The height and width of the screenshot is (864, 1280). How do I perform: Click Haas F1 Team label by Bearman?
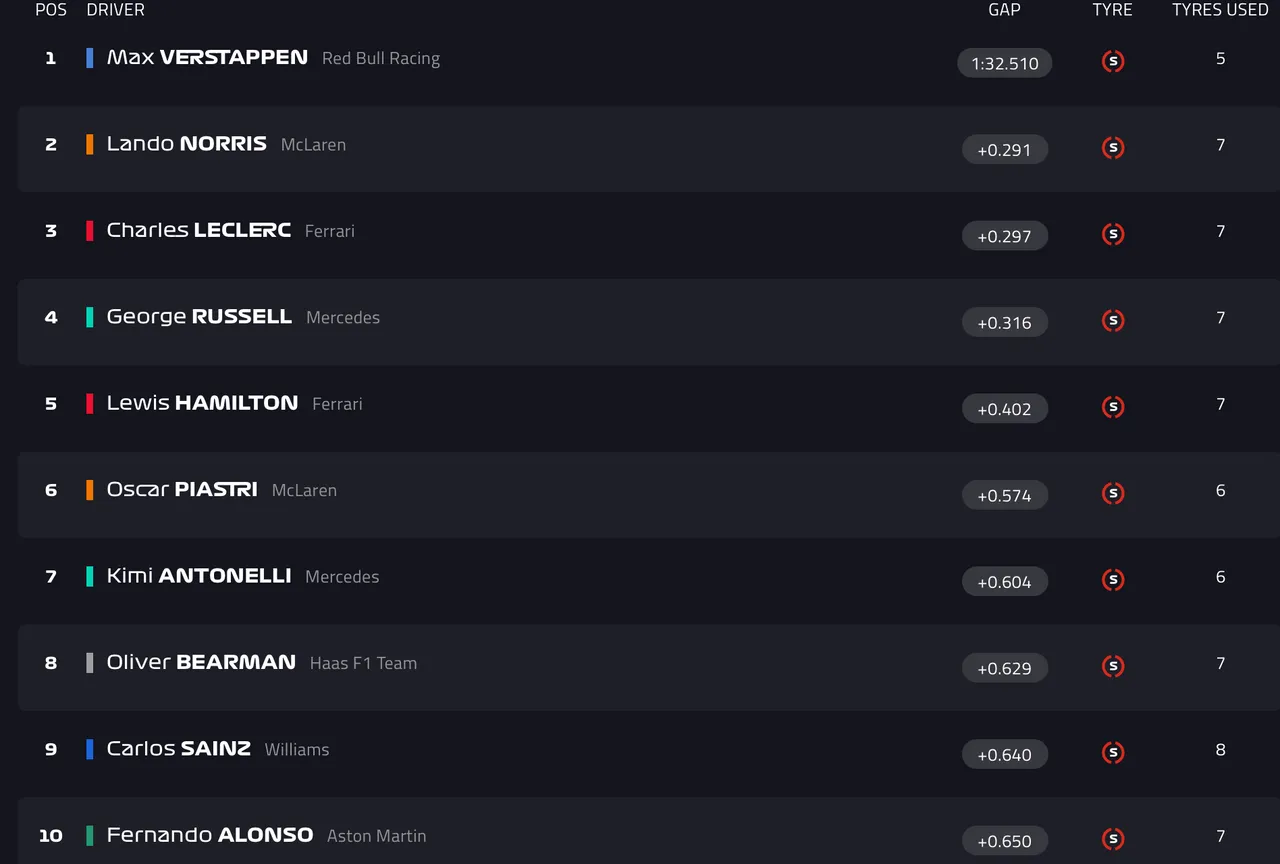pos(363,663)
